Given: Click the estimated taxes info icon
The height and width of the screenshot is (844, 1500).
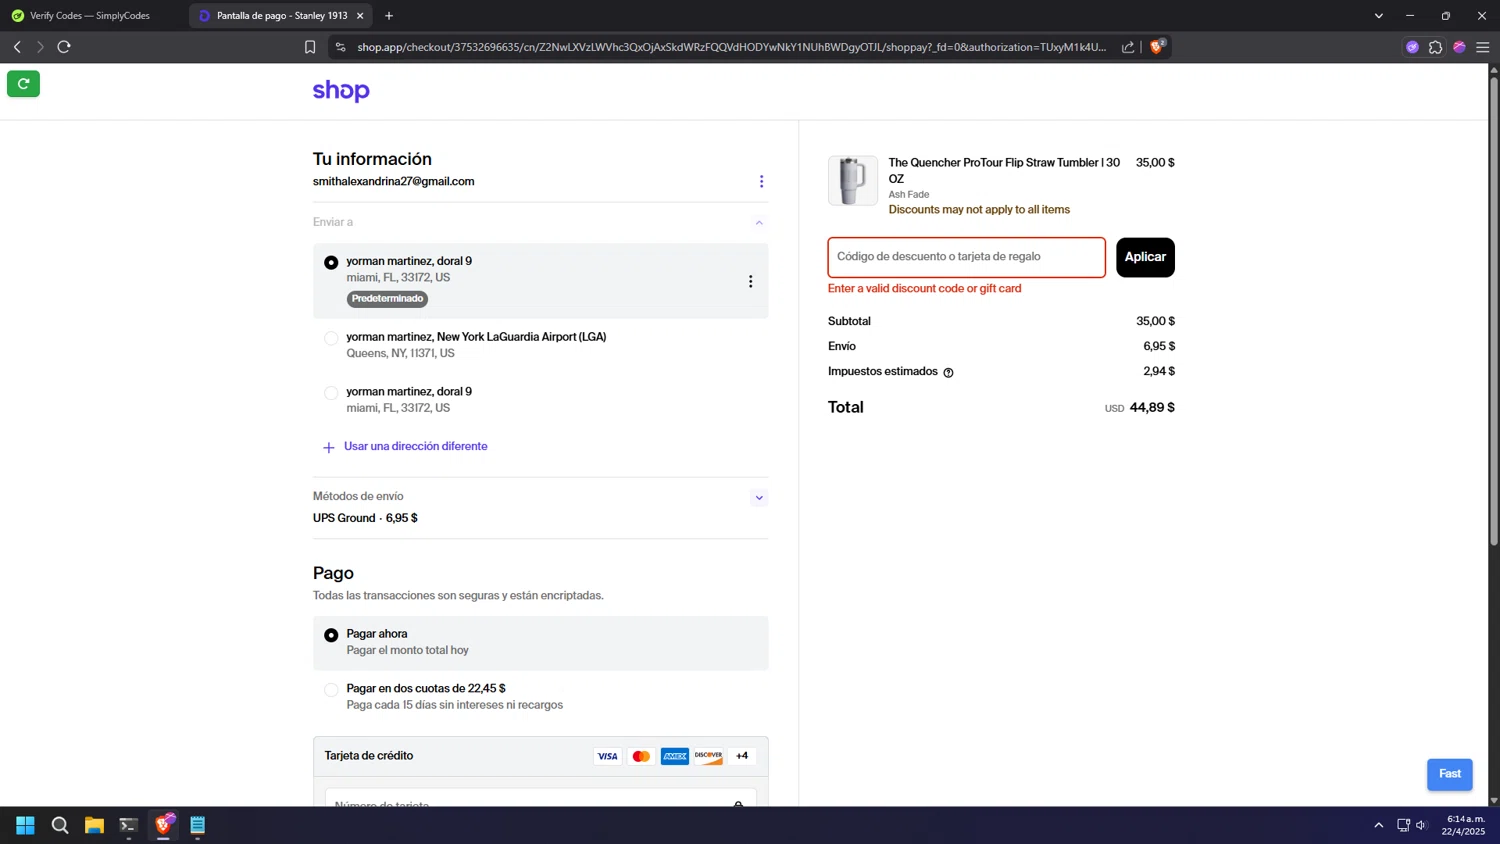Looking at the screenshot, I should coord(948,372).
